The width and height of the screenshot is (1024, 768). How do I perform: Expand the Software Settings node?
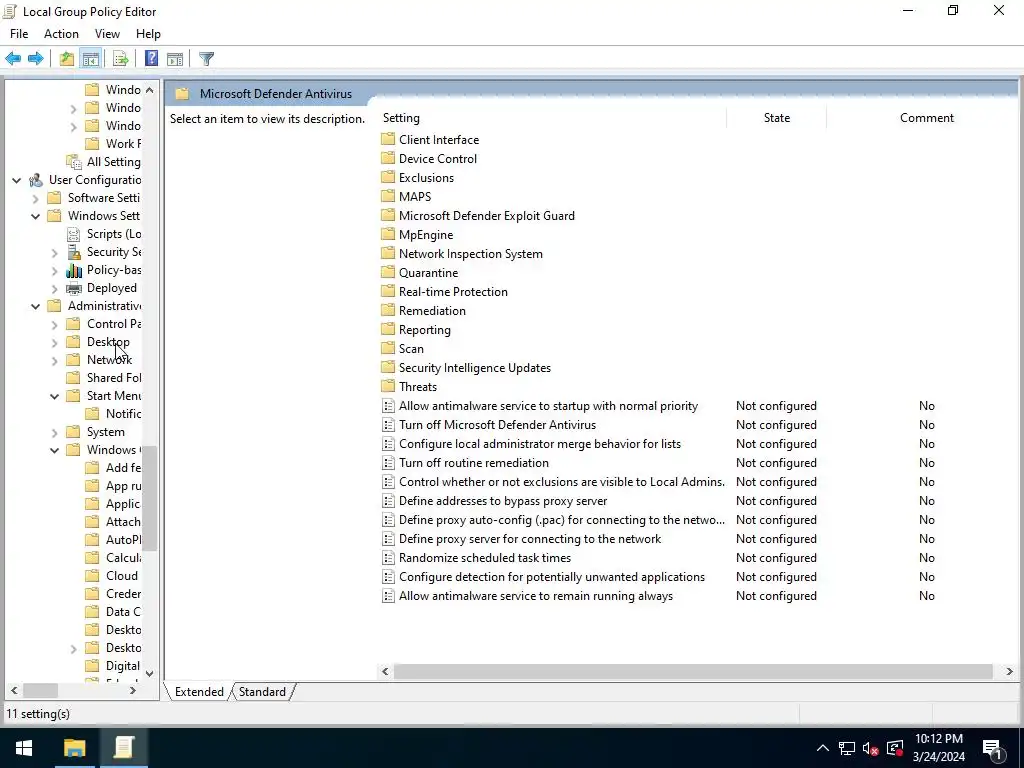pos(36,199)
